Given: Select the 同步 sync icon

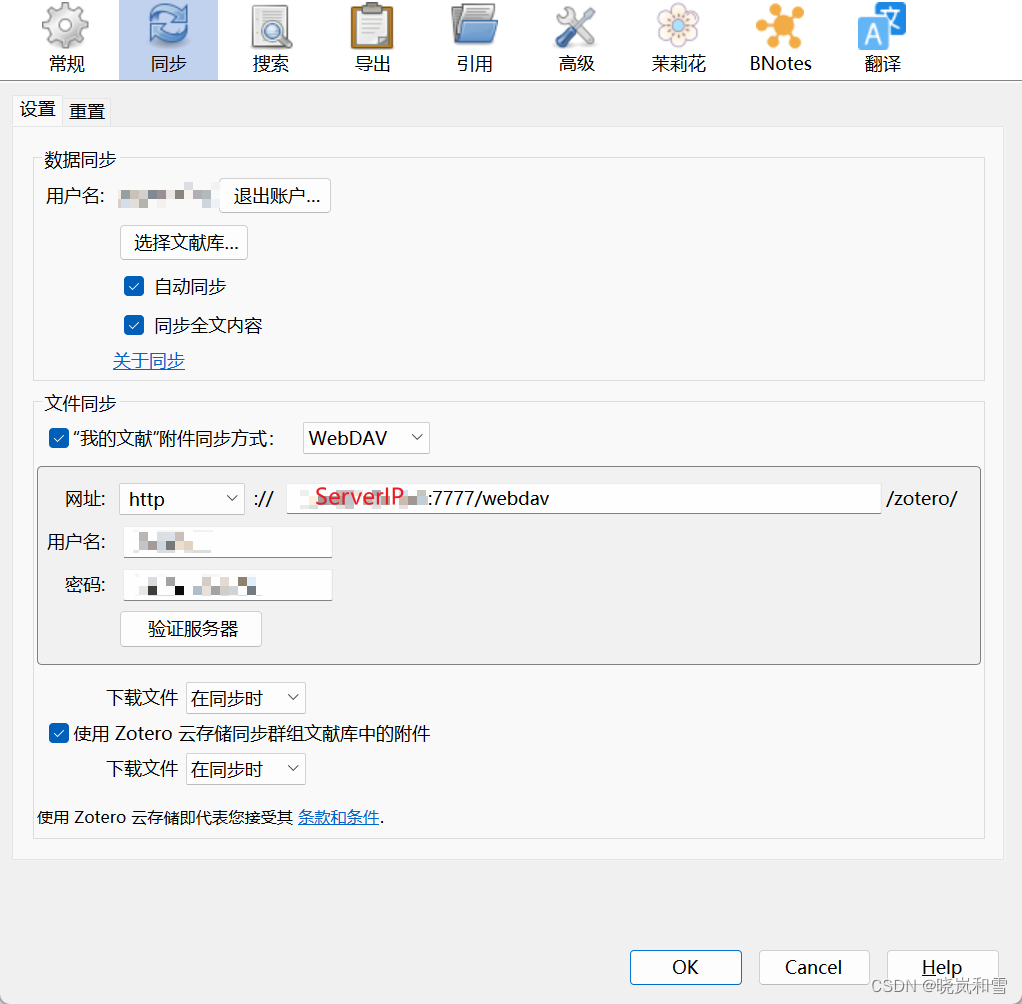Looking at the screenshot, I should (167, 38).
